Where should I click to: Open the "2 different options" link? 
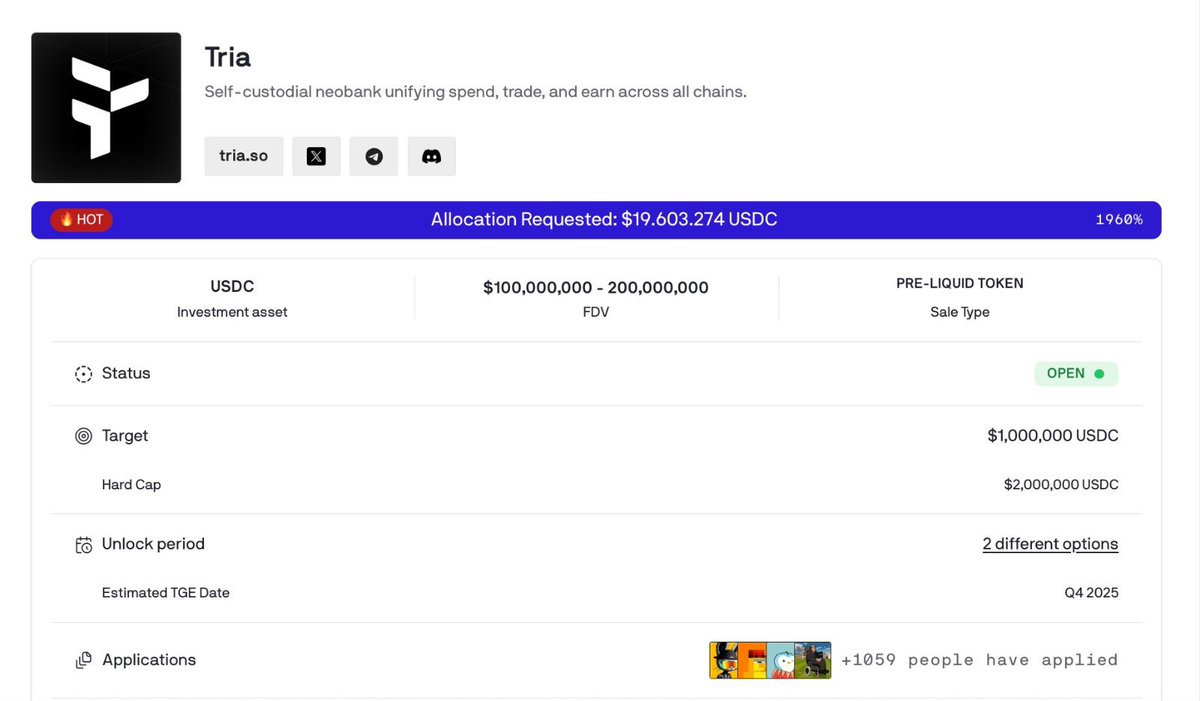pyautogui.click(x=1050, y=544)
